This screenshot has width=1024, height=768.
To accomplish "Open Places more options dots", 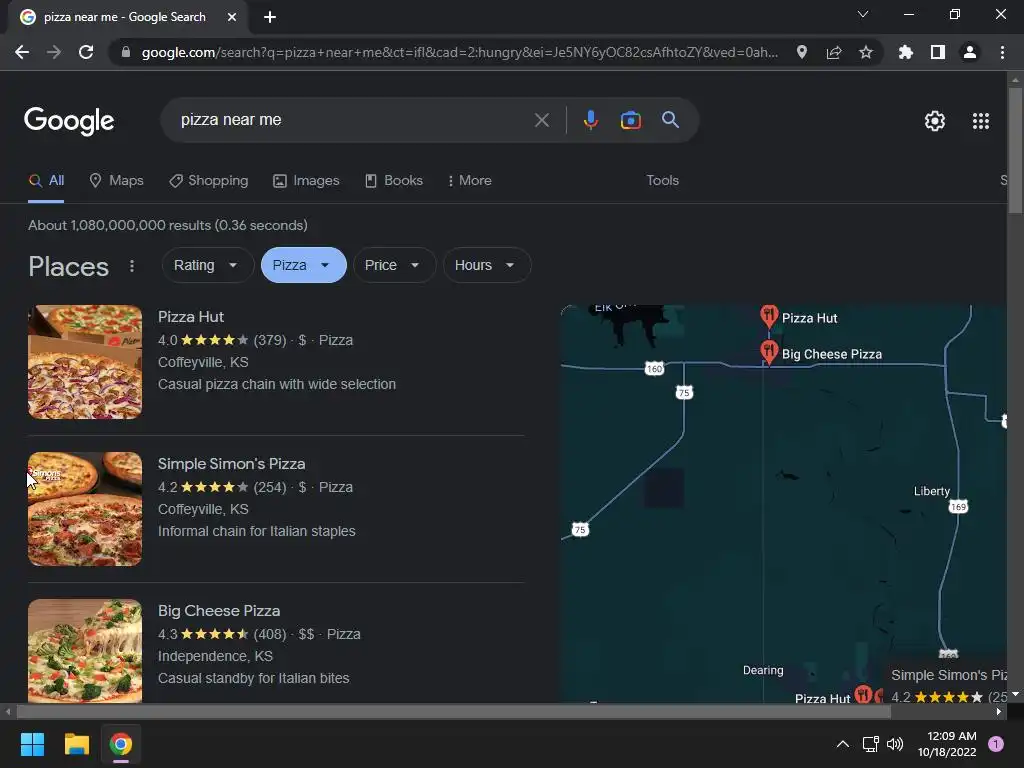I will point(132,266).
